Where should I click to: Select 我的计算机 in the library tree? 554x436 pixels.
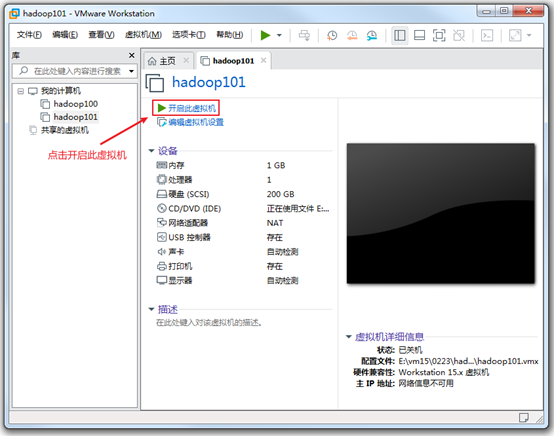pos(61,91)
